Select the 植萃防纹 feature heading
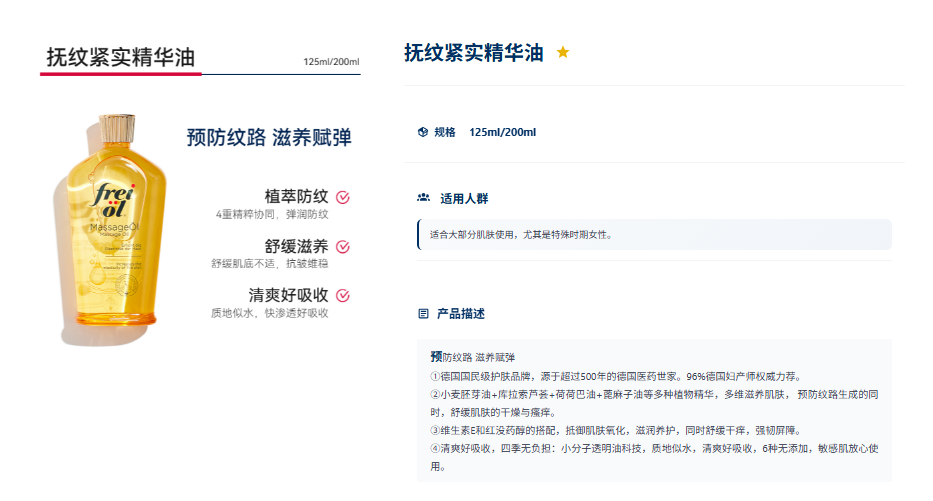The width and height of the screenshot is (933, 501). coord(296,196)
